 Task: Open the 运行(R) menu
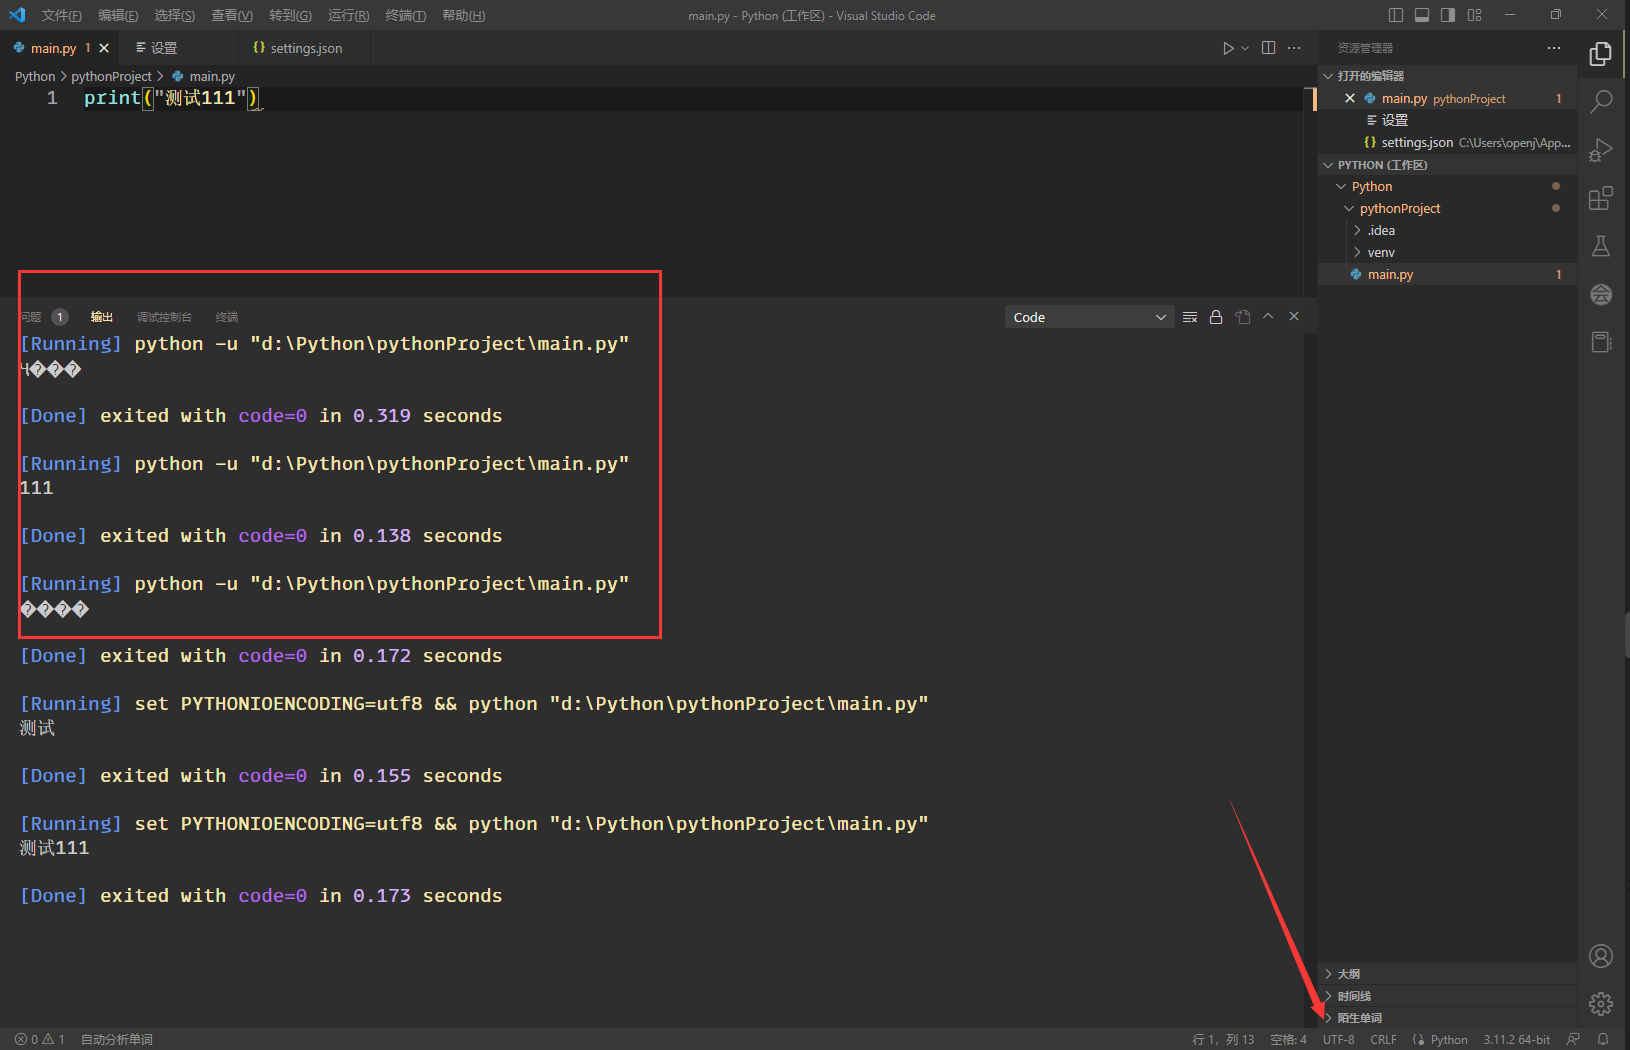click(x=348, y=15)
